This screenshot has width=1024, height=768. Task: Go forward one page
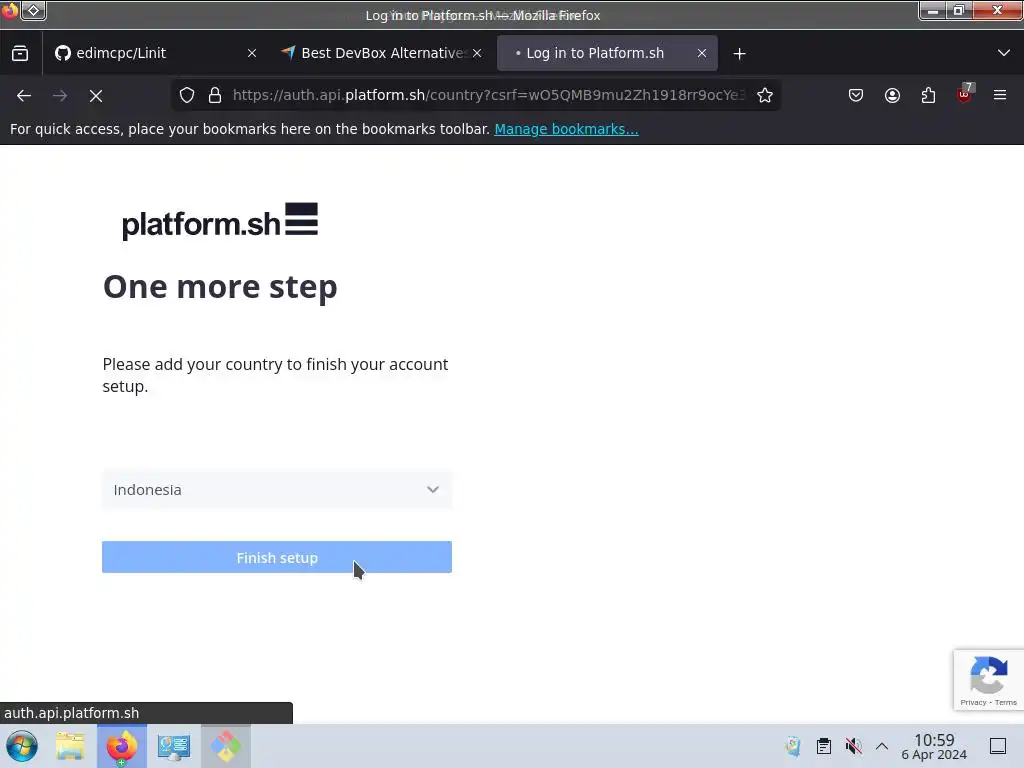click(60, 95)
